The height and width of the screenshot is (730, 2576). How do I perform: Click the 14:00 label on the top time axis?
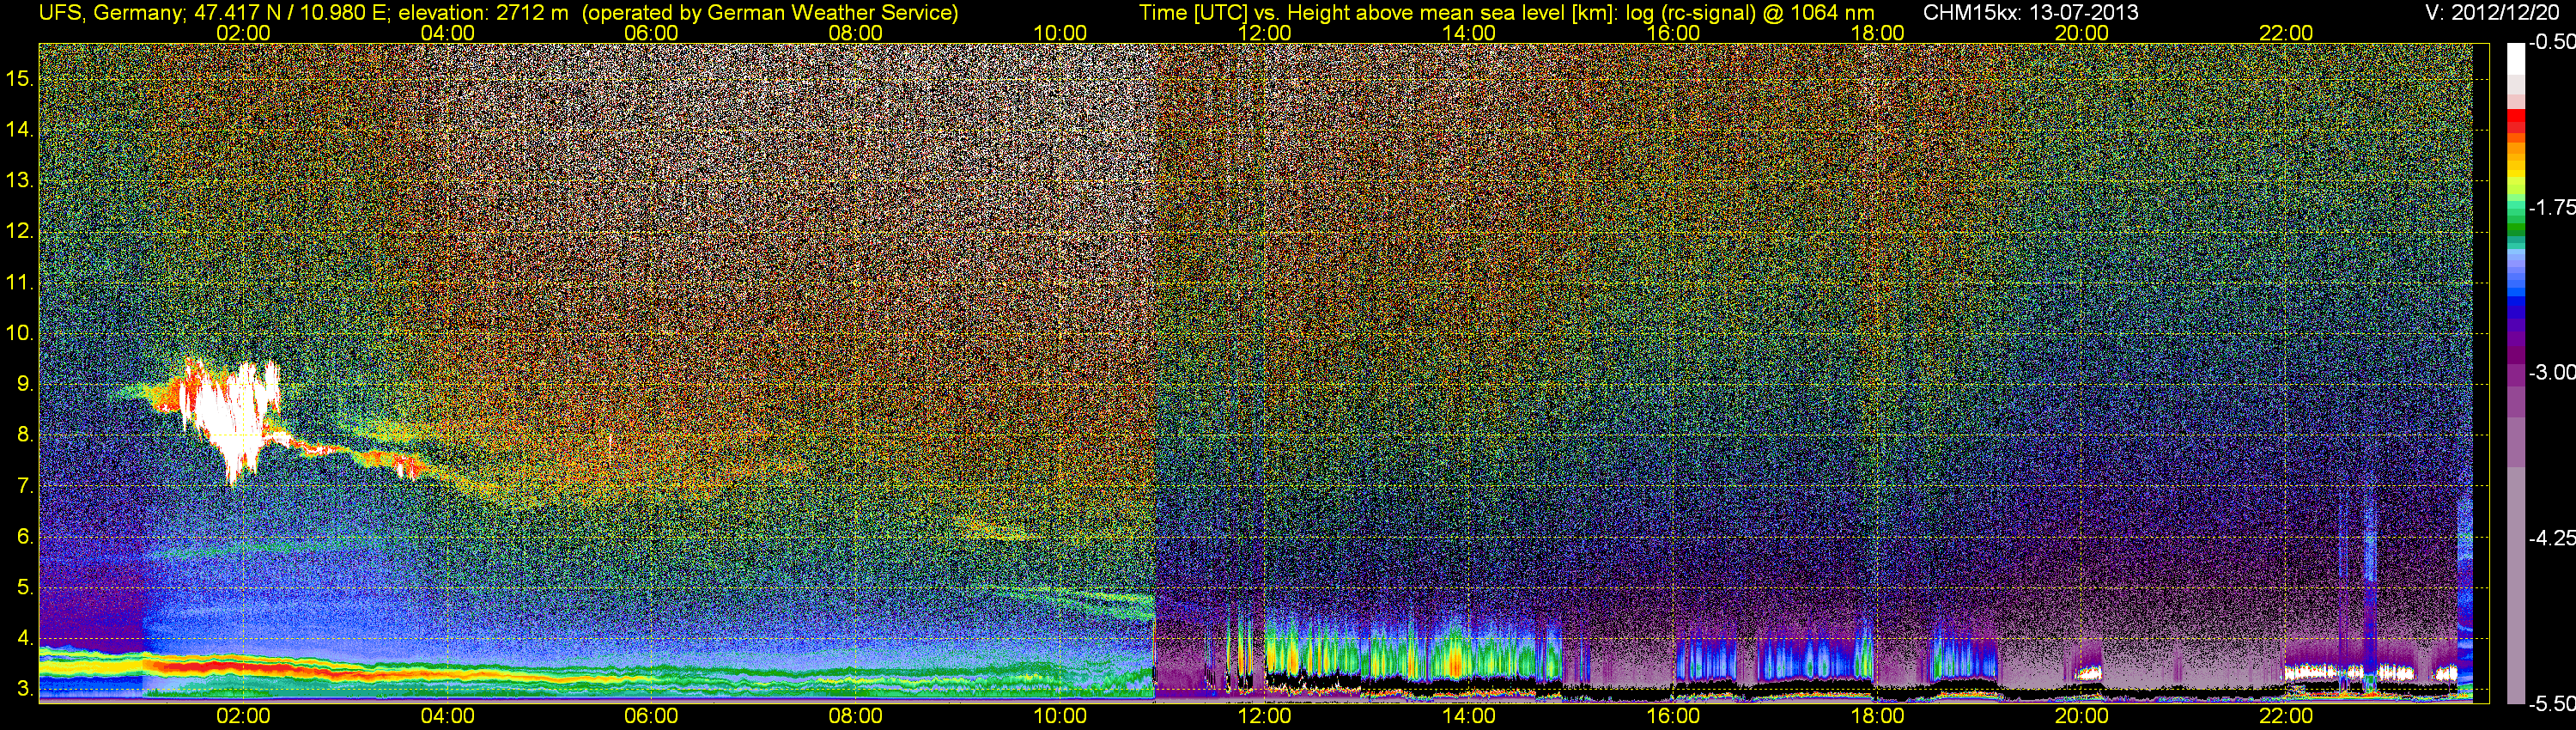pyautogui.click(x=1469, y=33)
